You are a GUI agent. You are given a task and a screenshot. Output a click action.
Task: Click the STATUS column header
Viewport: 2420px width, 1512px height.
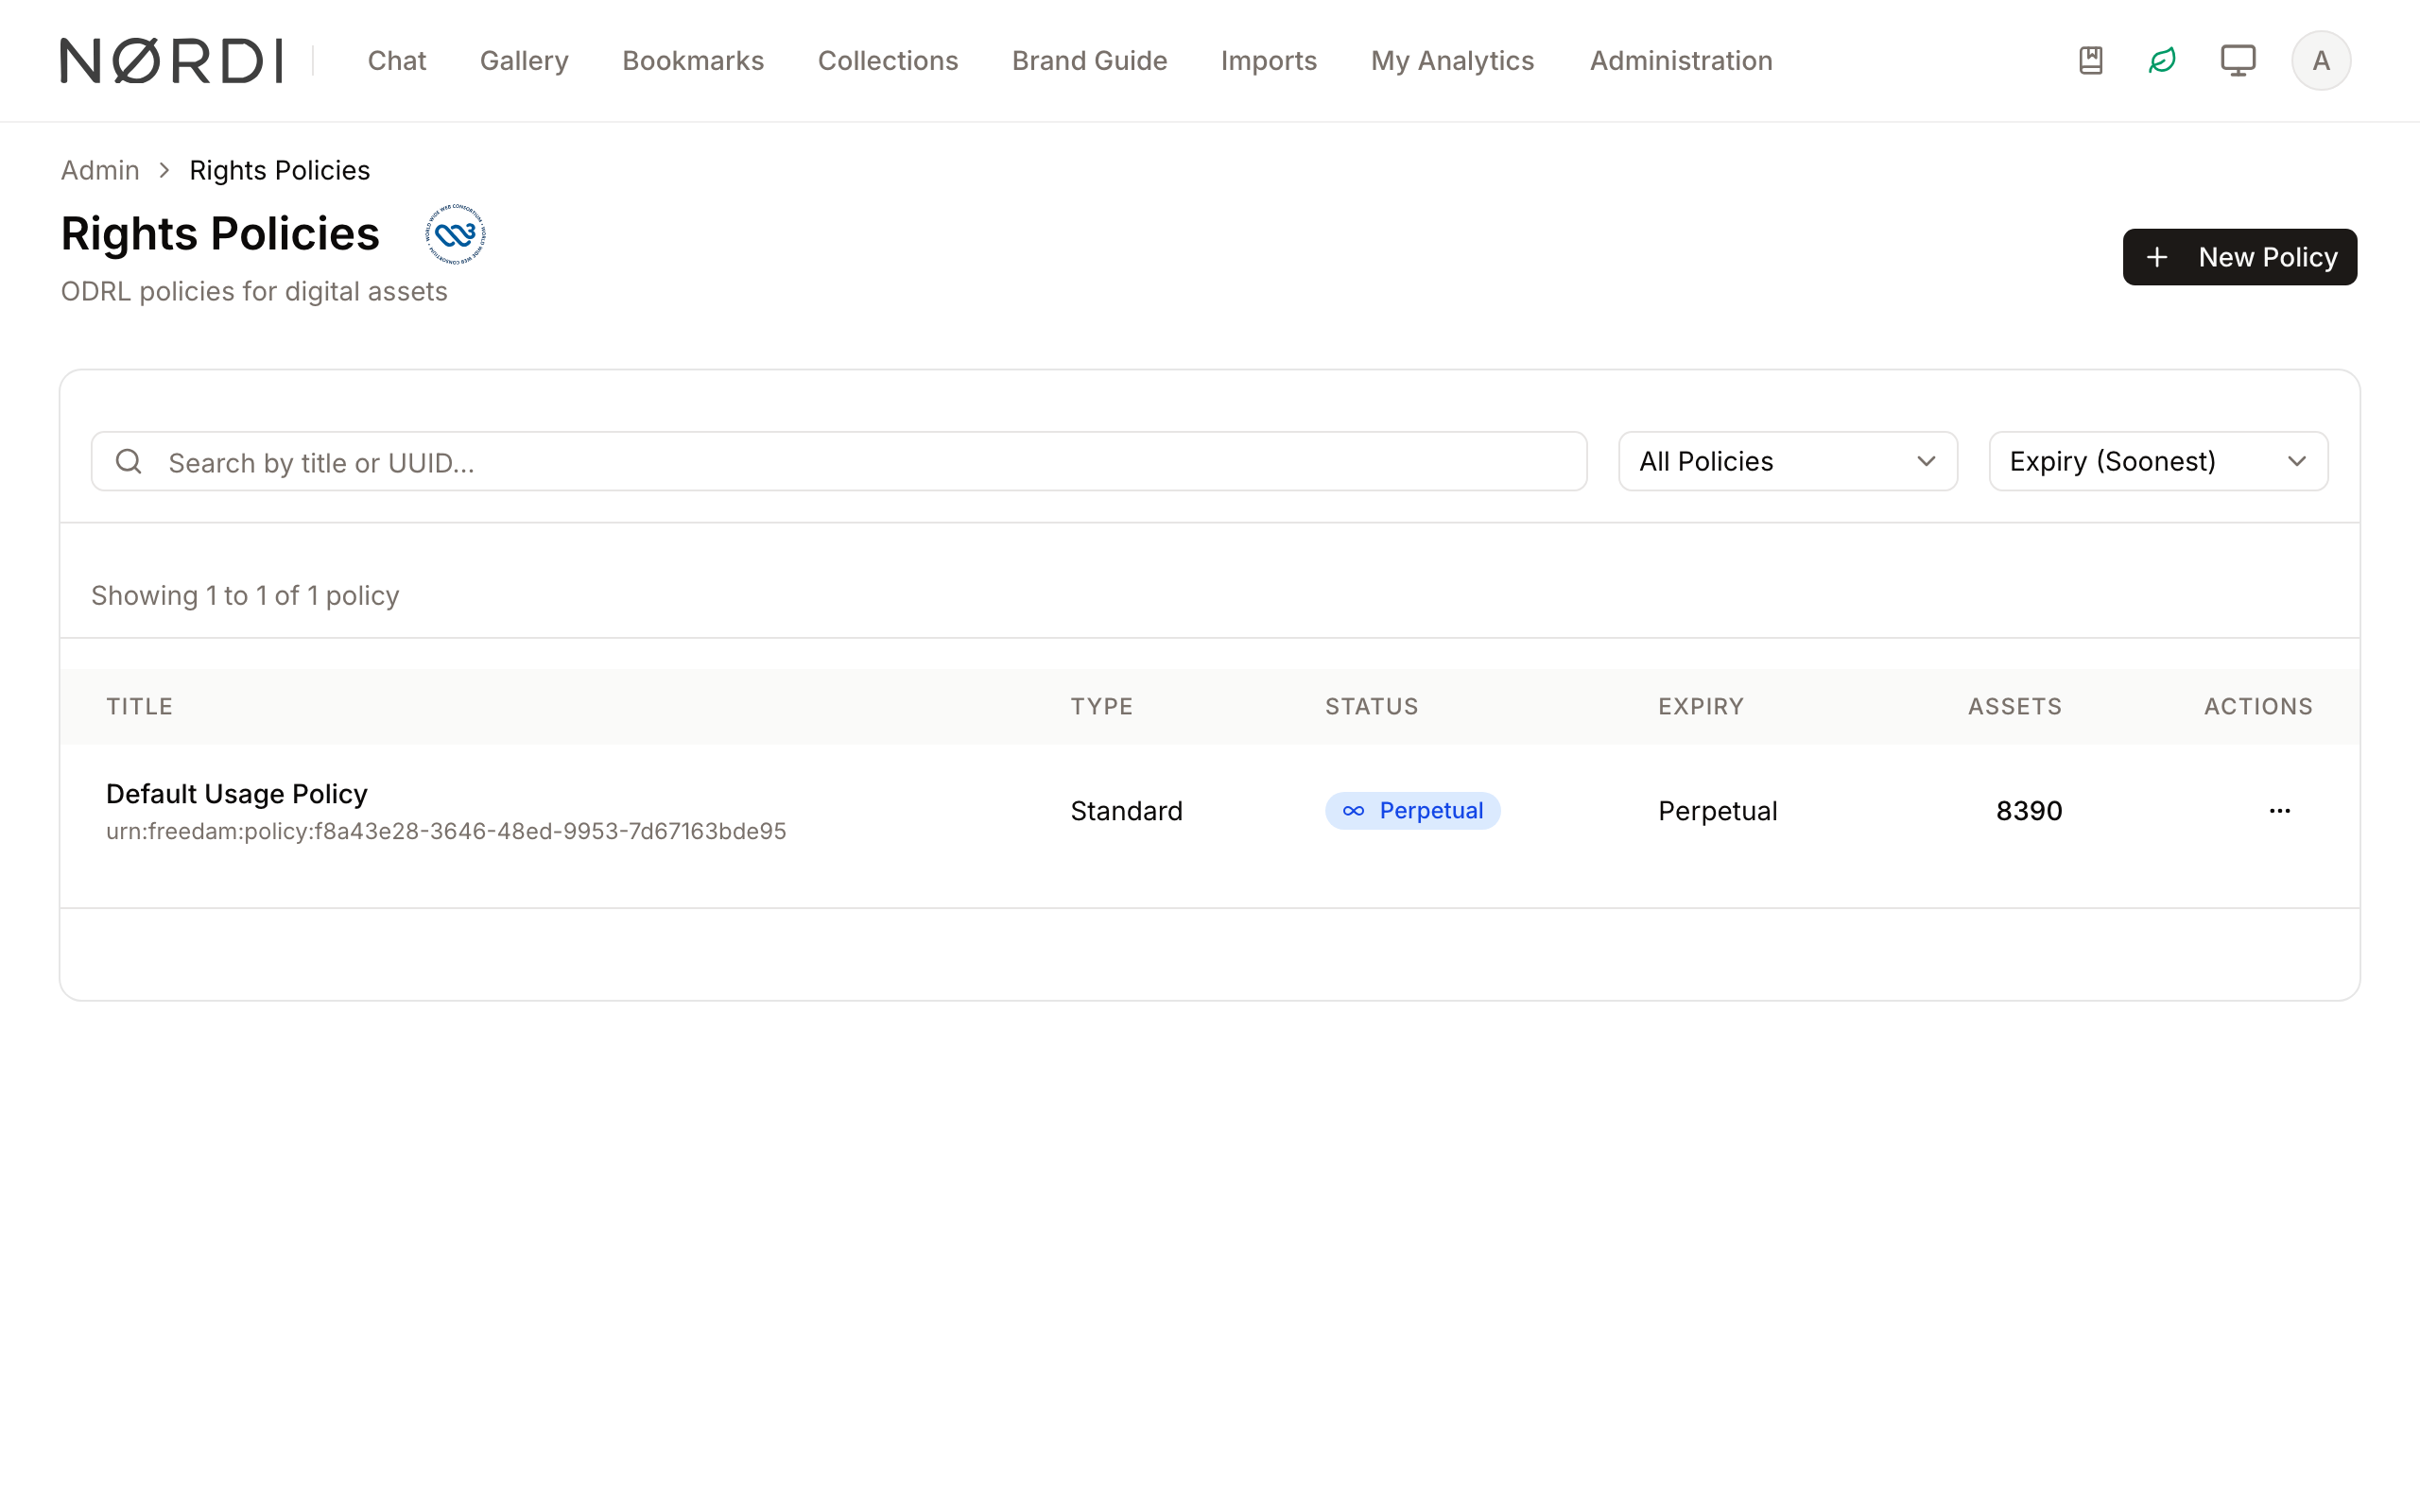click(1372, 706)
